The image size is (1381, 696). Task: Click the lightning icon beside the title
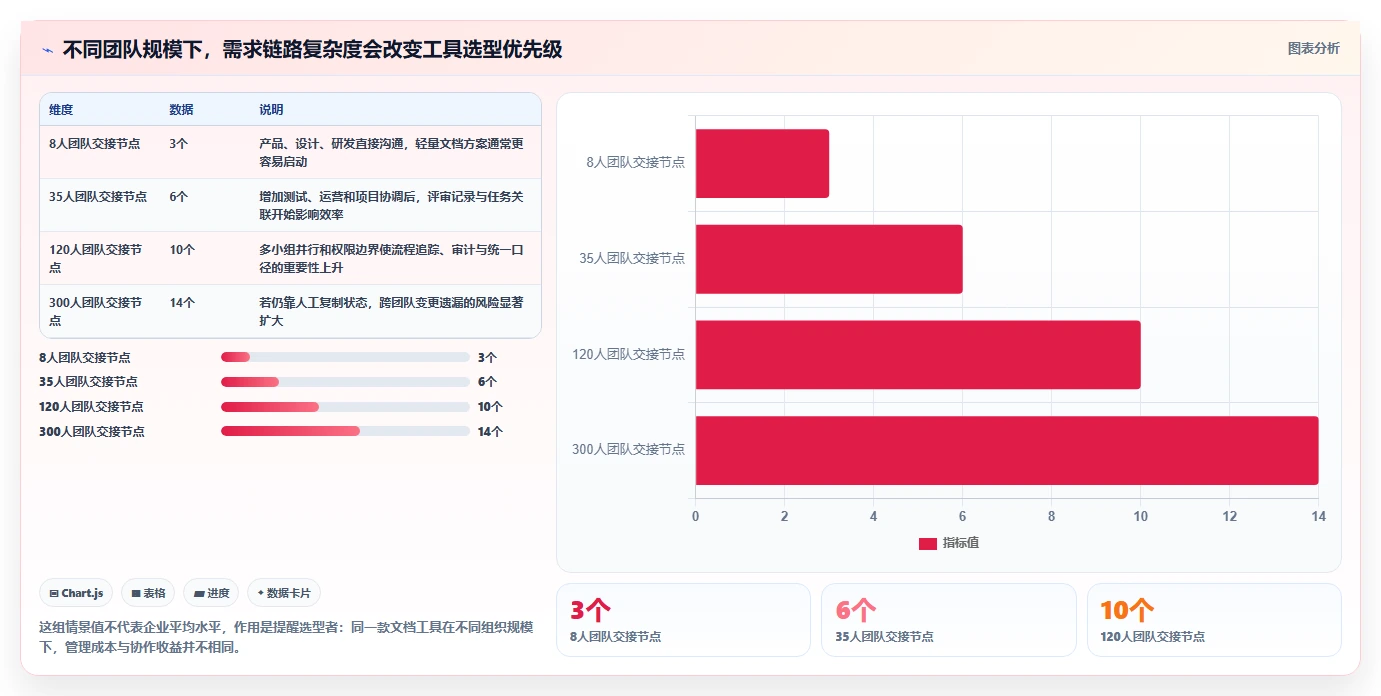click(x=47, y=50)
